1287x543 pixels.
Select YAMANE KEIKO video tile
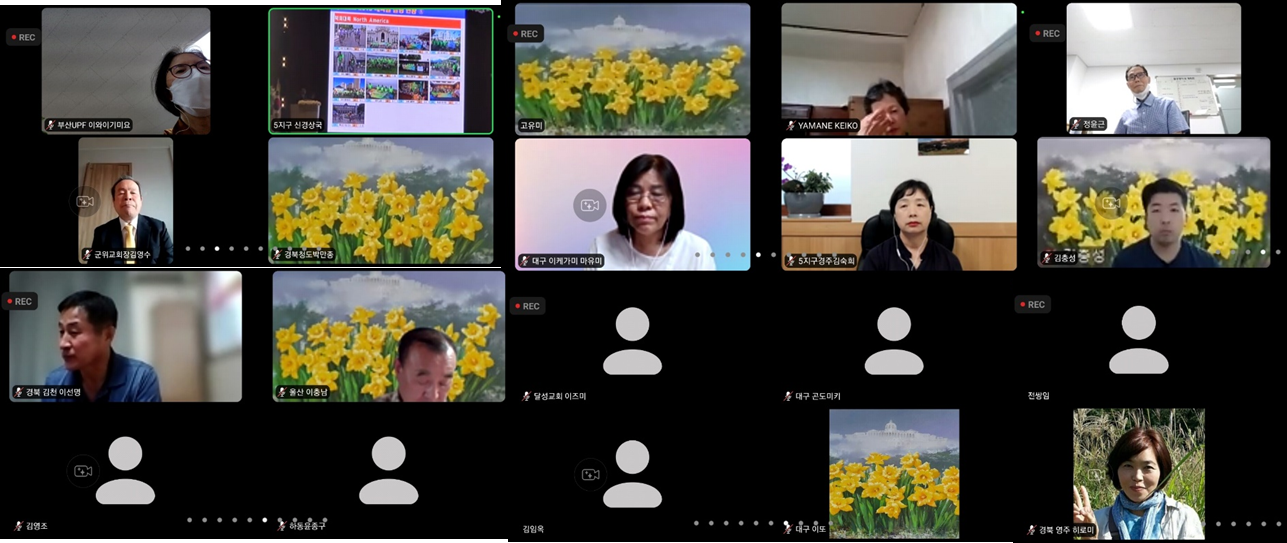click(x=899, y=69)
